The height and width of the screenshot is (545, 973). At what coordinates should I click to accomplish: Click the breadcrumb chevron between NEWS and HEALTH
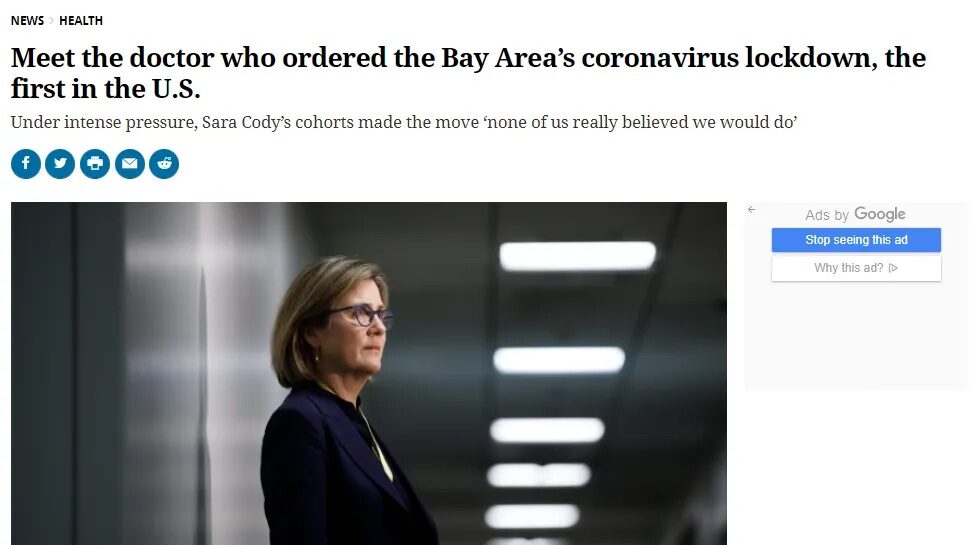coord(52,20)
